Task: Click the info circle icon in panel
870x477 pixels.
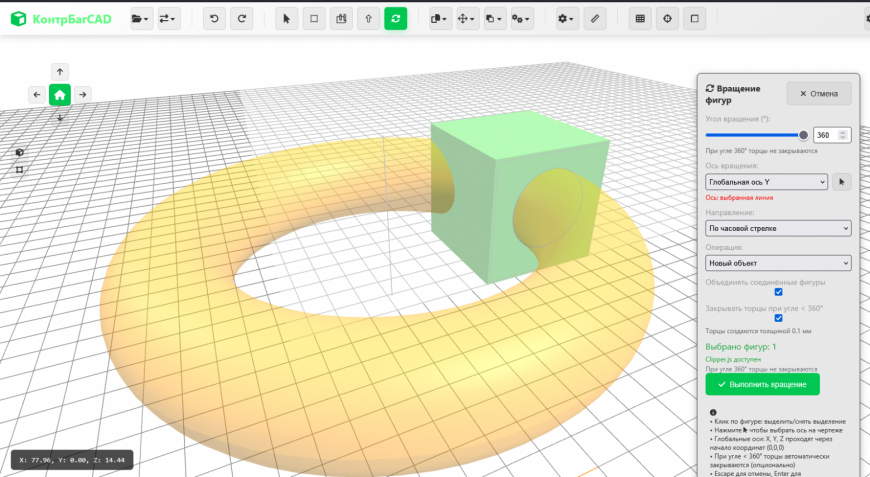Action: tap(713, 413)
